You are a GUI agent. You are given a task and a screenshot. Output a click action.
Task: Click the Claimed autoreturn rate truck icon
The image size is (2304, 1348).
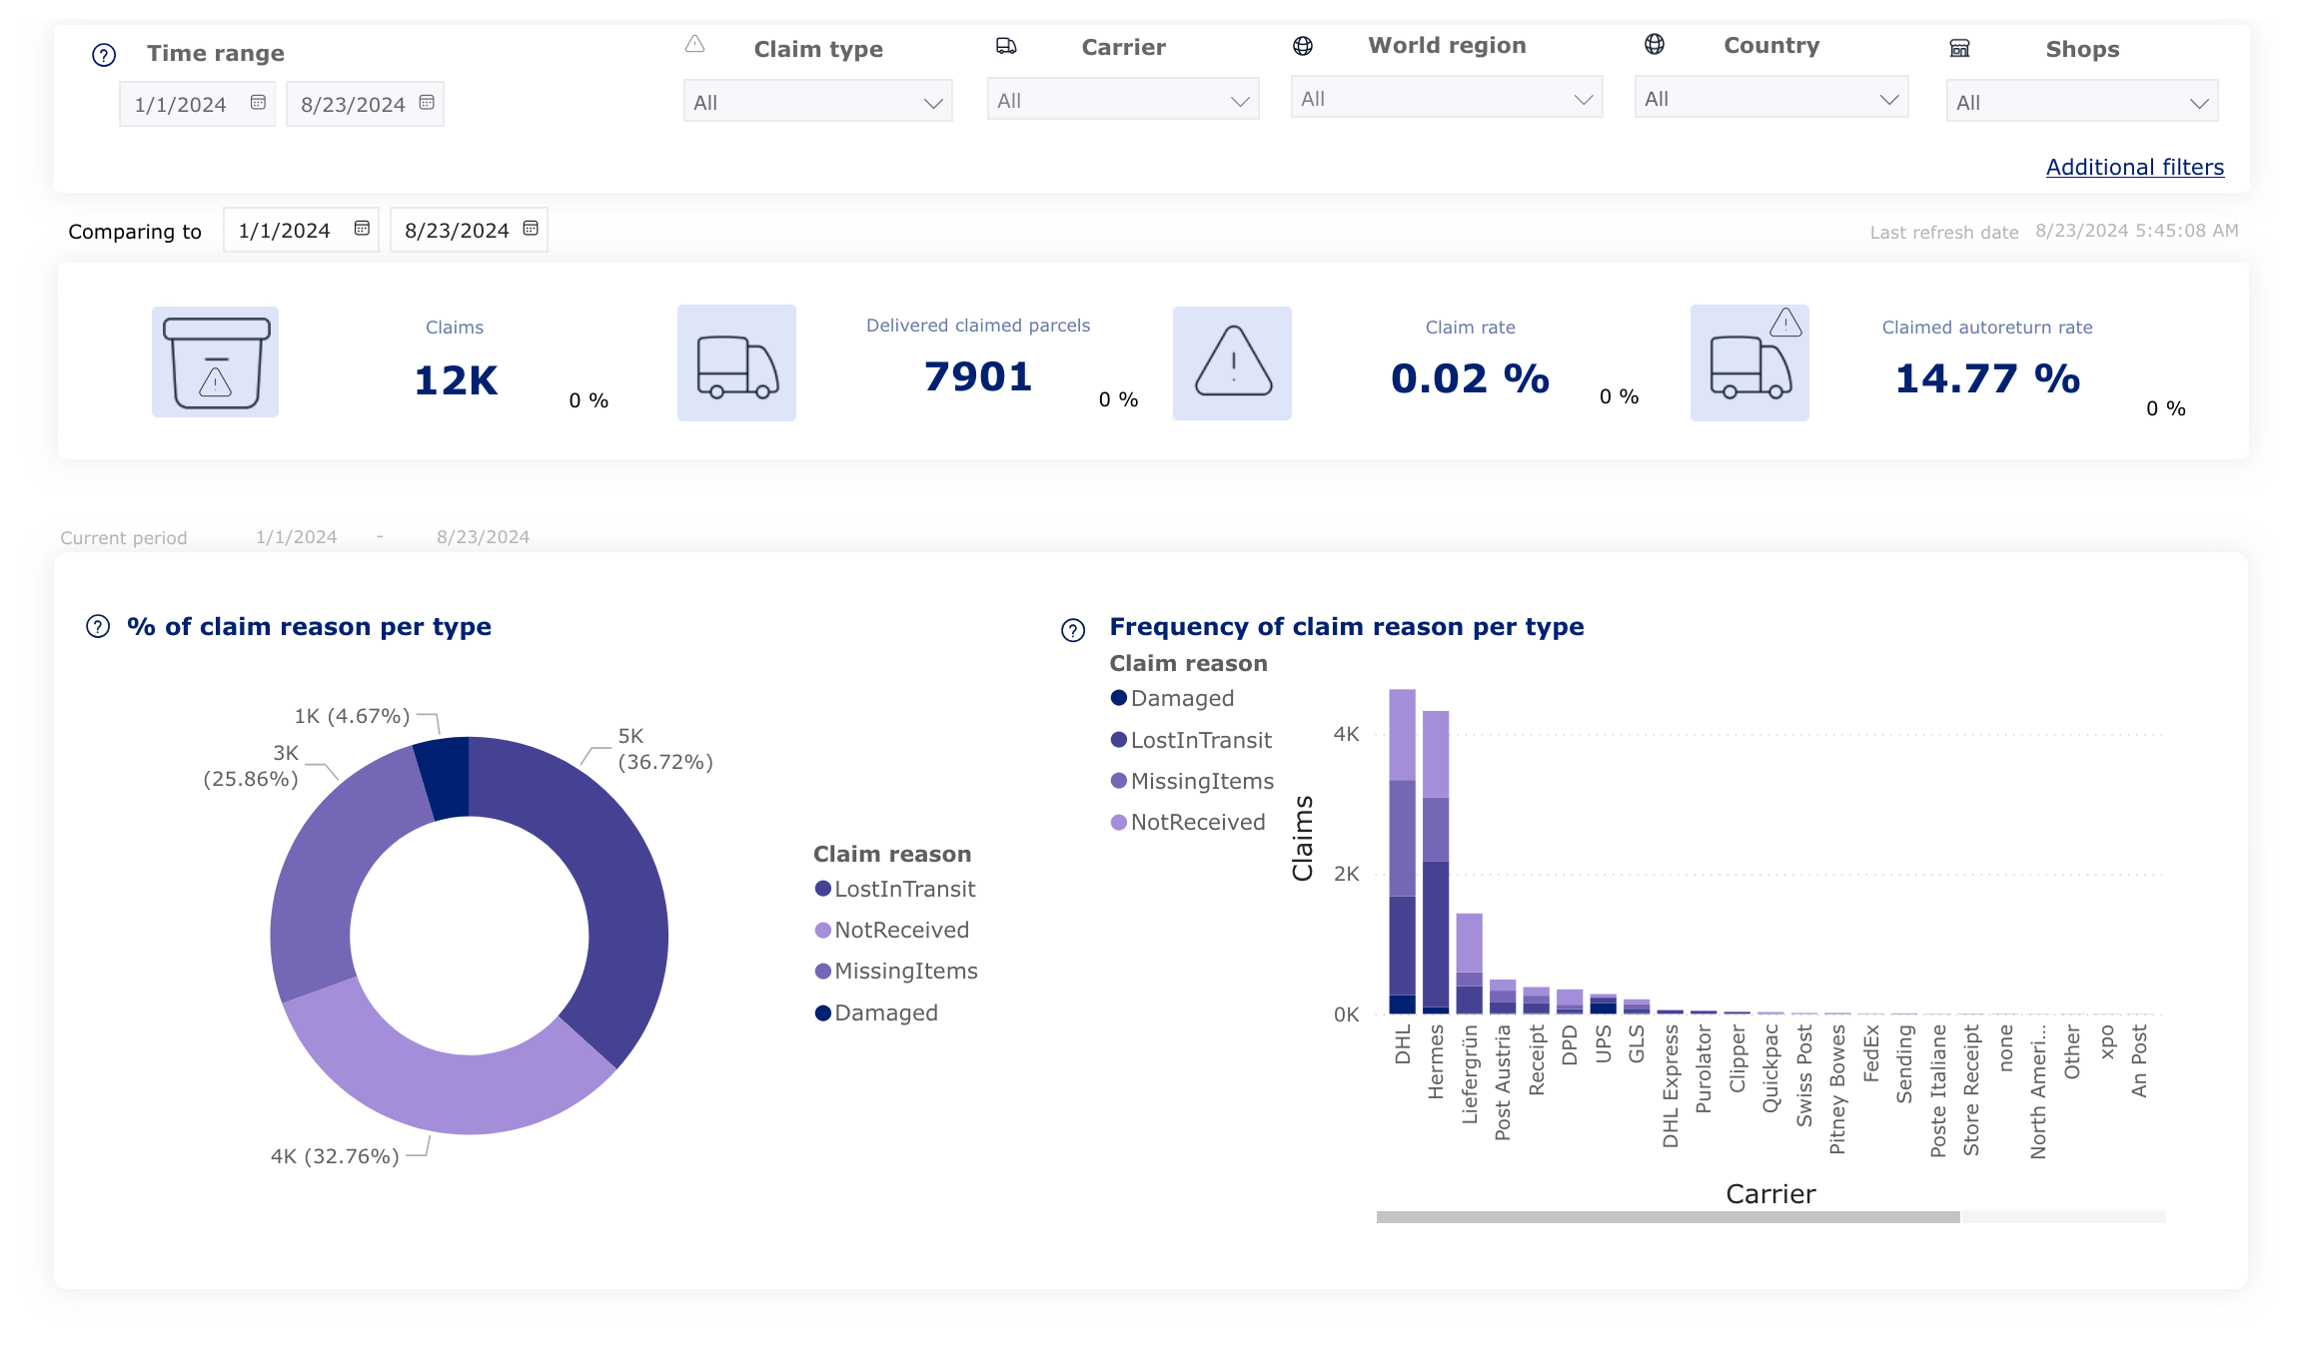(x=1749, y=364)
